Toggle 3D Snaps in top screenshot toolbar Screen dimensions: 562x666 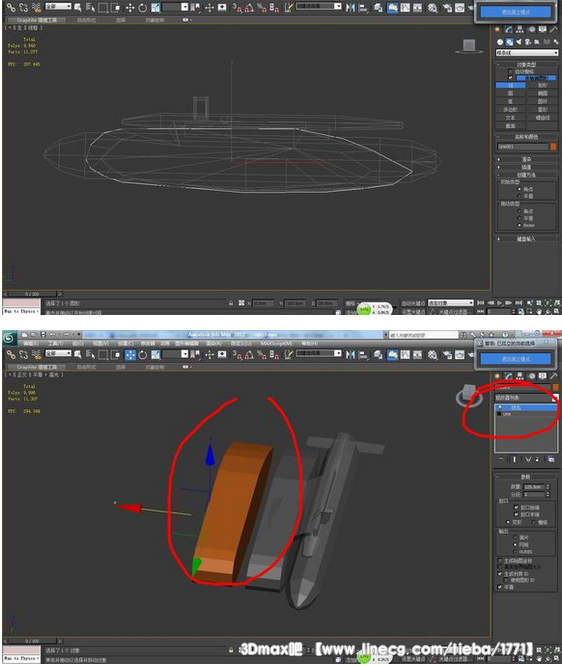pyautogui.click(x=237, y=7)
